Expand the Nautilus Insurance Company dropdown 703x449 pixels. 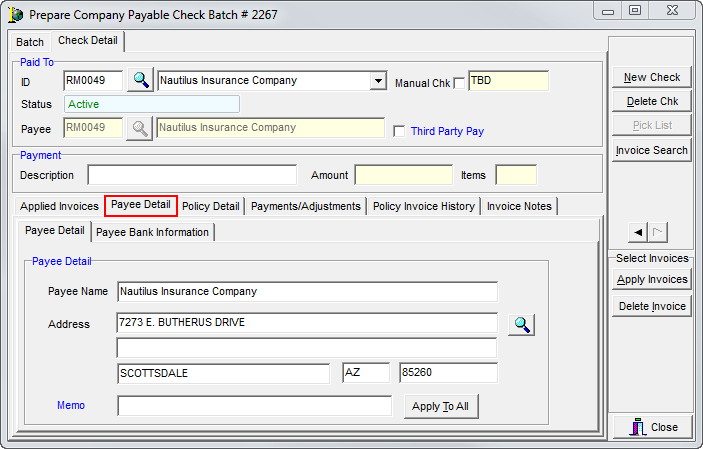click(377, 81)
